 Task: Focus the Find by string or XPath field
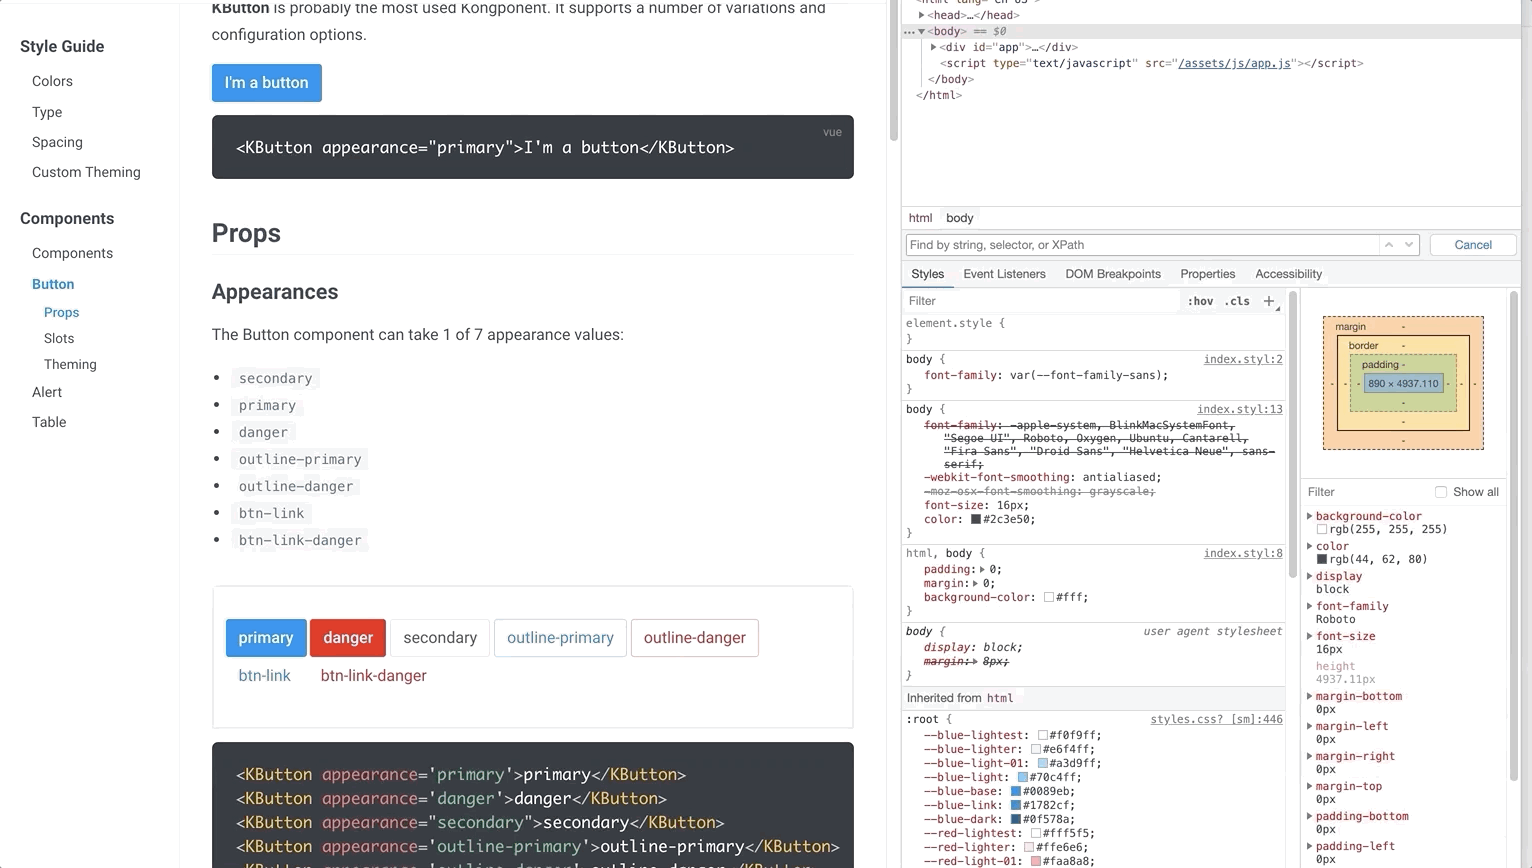tap(1142, 245)
